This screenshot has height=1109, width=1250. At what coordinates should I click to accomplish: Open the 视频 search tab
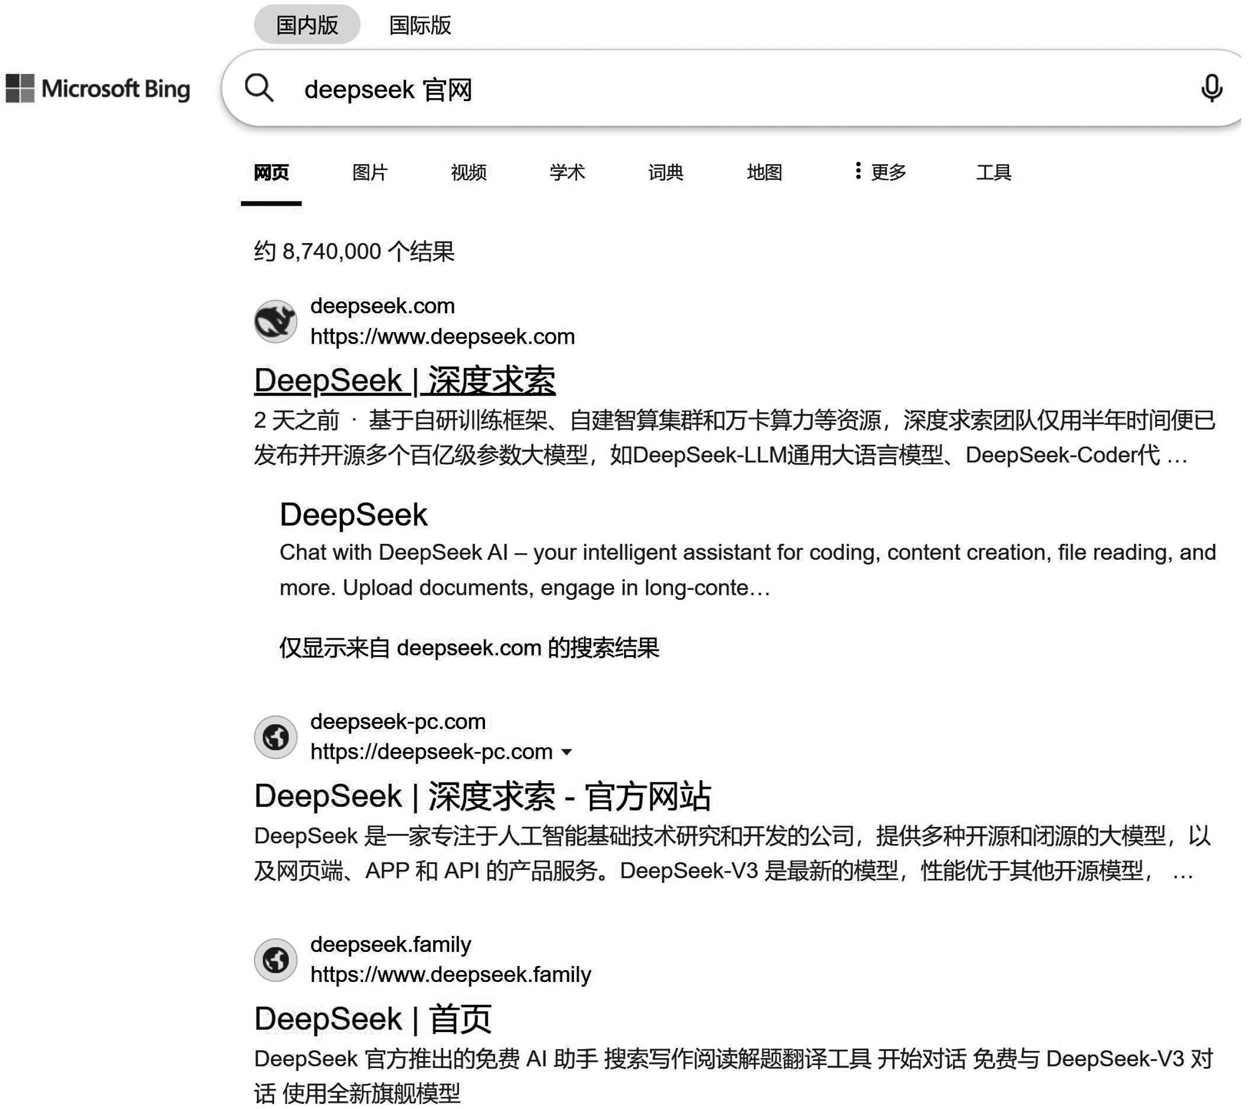(469, 172)
